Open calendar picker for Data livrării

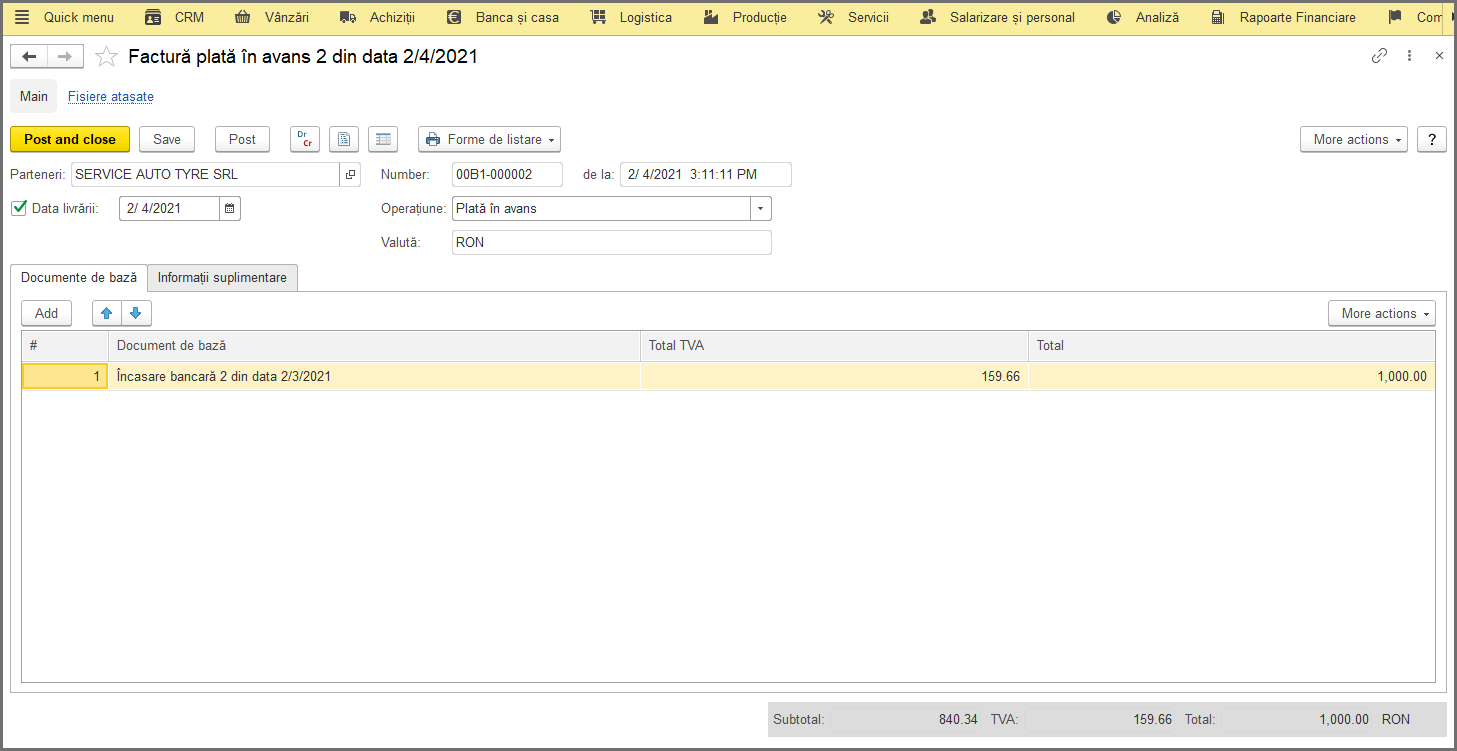point(229,208)
